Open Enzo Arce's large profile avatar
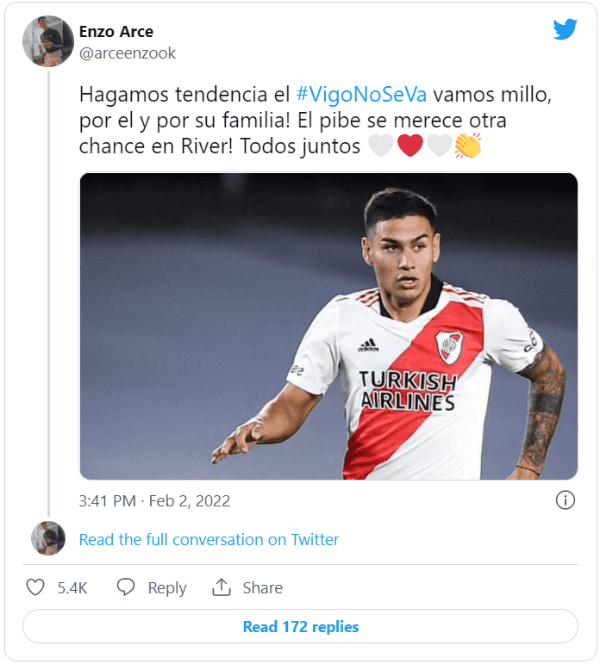 [x=48, y=41]
